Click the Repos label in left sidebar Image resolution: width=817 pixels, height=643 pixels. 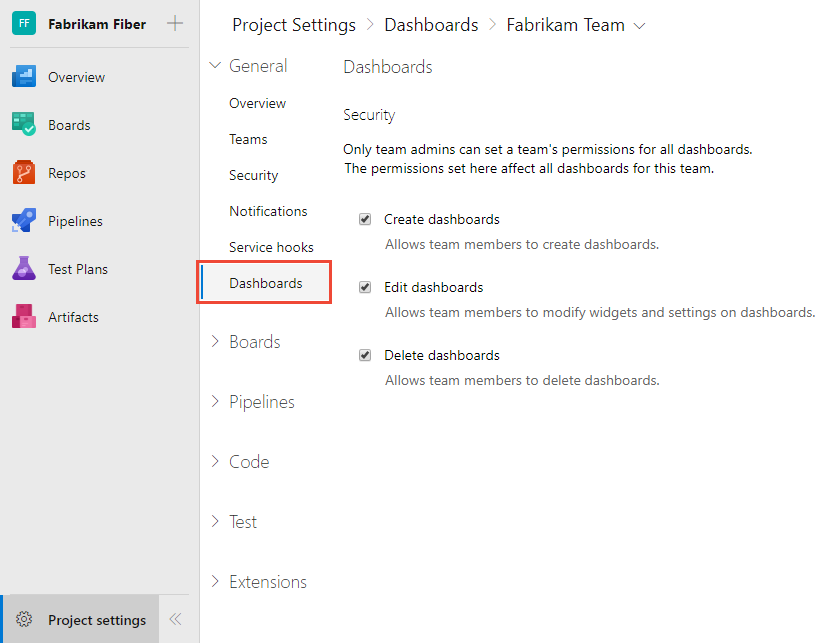67,174
